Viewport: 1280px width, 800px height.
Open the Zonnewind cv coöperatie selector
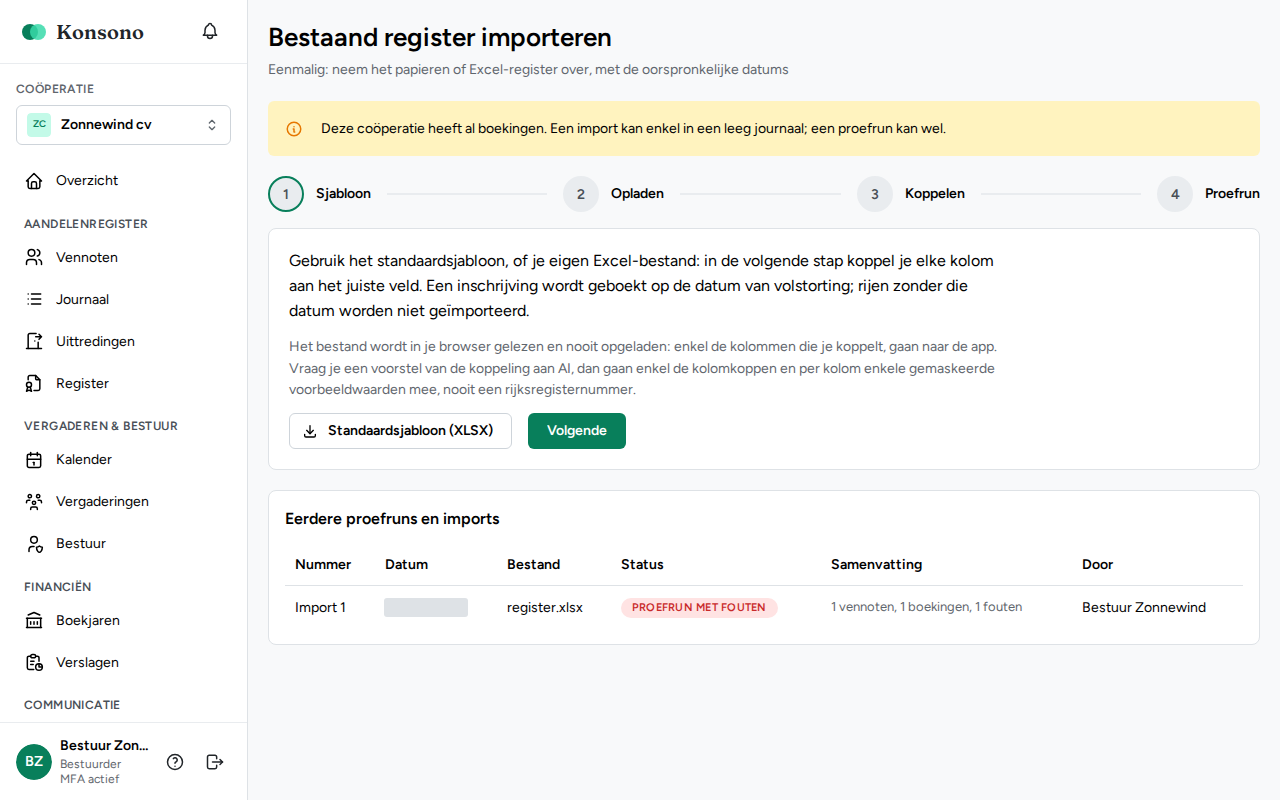pyautogui.click(x=123, y=125)
